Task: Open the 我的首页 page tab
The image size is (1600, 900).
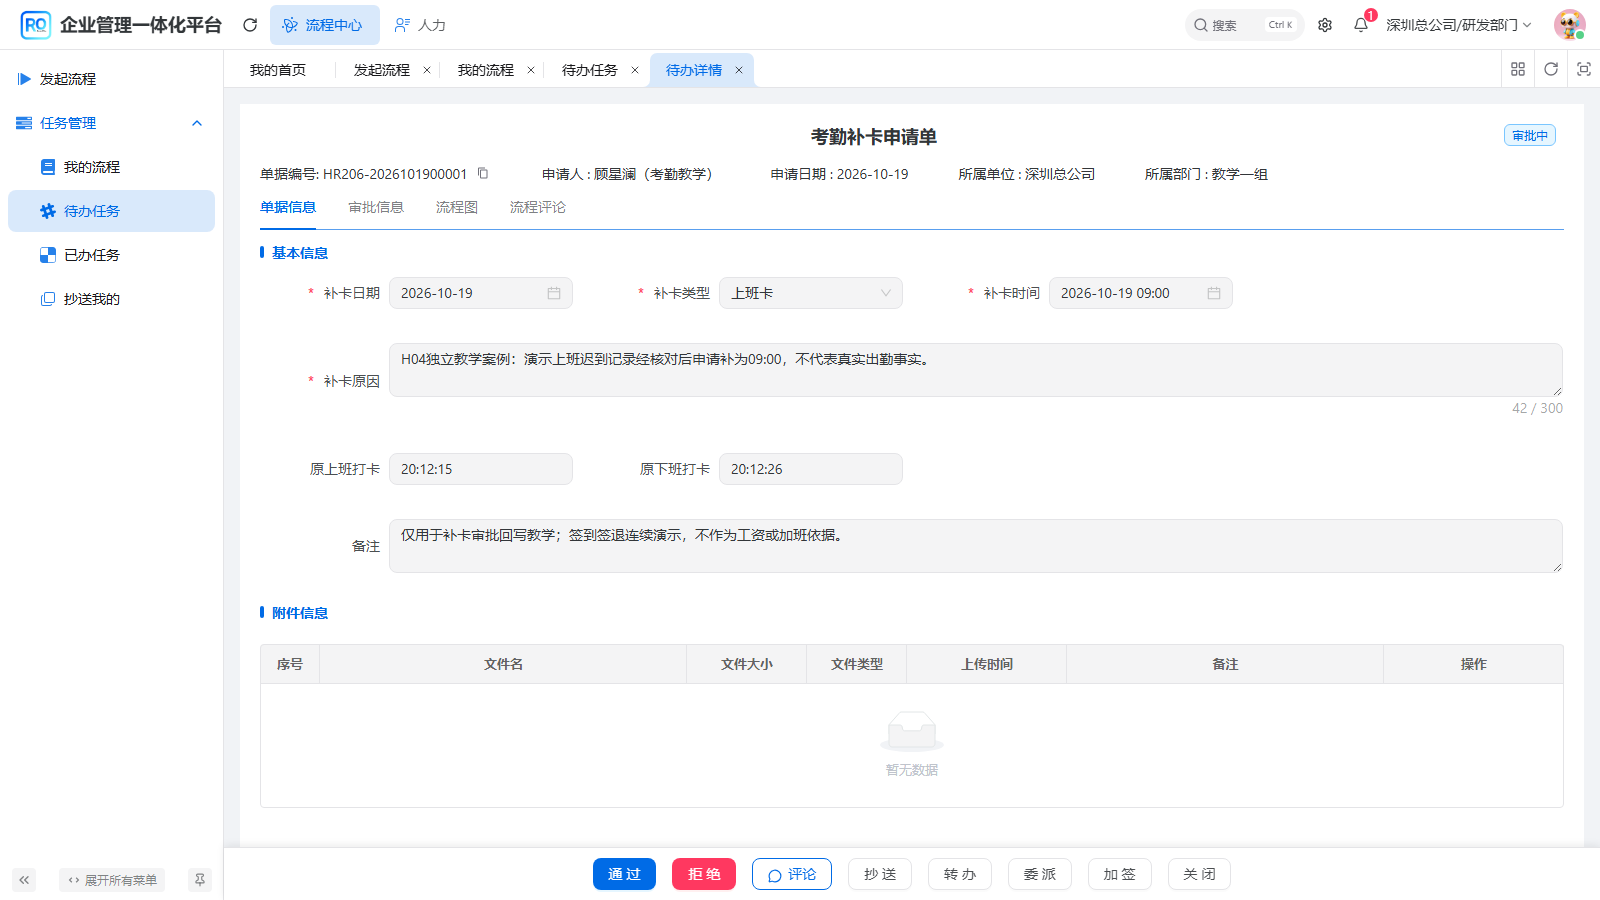Action: pos(278,70)
